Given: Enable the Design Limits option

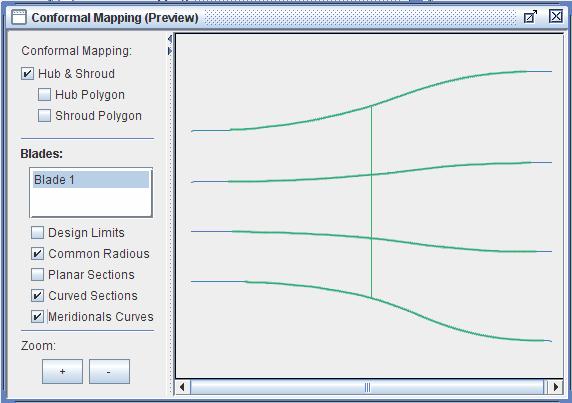Looking at the screenshot, I should (x=37, y=232).
